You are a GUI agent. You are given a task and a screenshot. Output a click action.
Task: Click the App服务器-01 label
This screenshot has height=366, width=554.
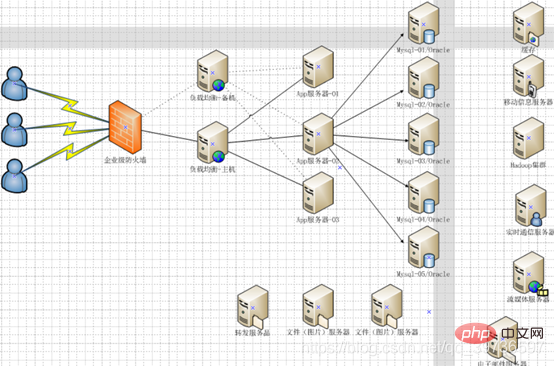pyautogui.click(x=318, y=94)
